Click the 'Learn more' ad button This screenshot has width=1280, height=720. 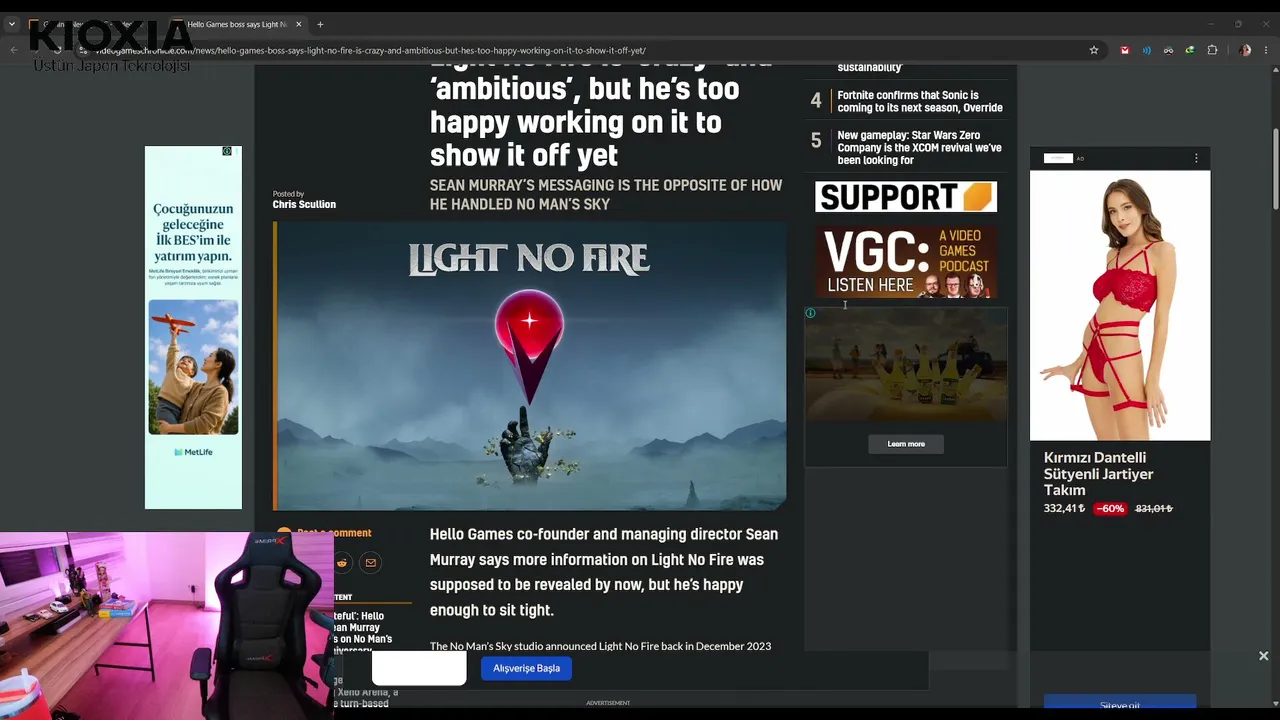tap(906, 444)
